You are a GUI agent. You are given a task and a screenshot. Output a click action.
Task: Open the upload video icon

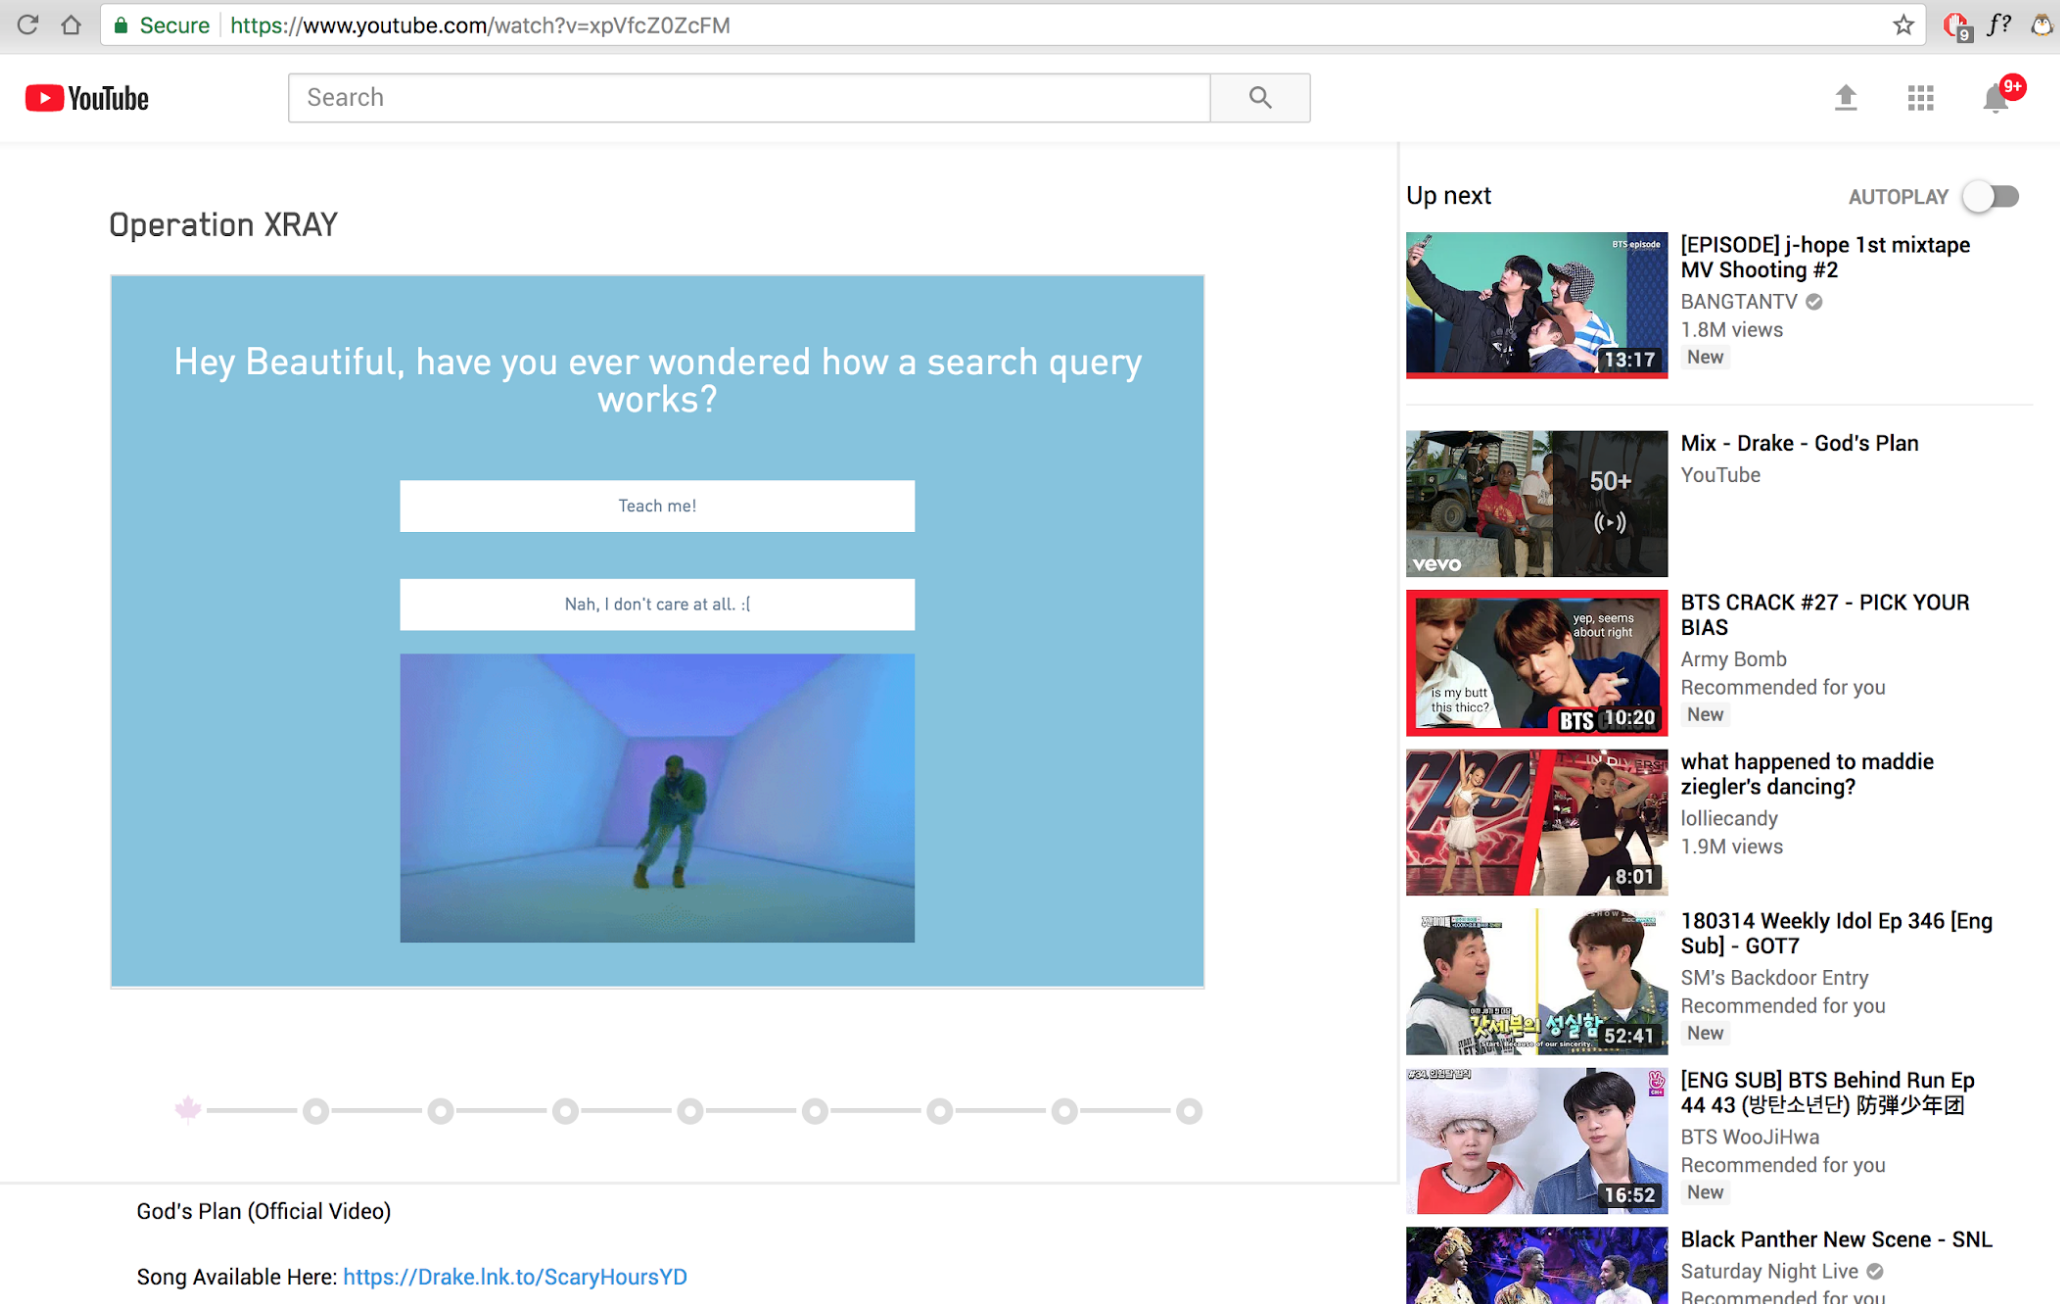(x=1845, y=98)
